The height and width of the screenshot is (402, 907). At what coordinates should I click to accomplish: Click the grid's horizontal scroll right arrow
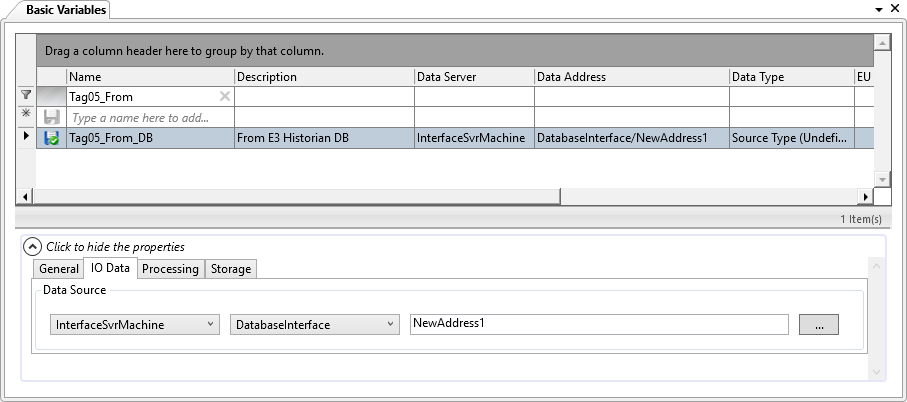[866, 197]
